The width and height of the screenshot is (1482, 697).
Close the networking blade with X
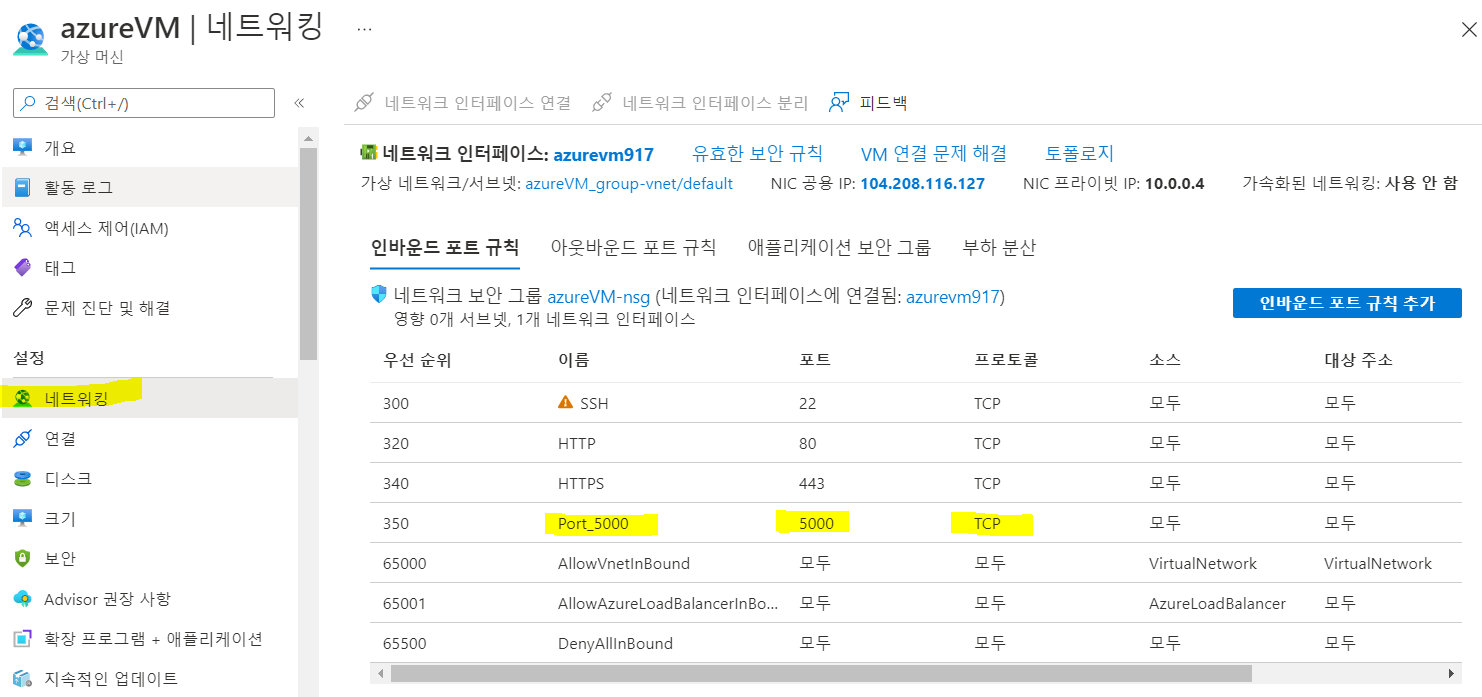[1468, 30]
